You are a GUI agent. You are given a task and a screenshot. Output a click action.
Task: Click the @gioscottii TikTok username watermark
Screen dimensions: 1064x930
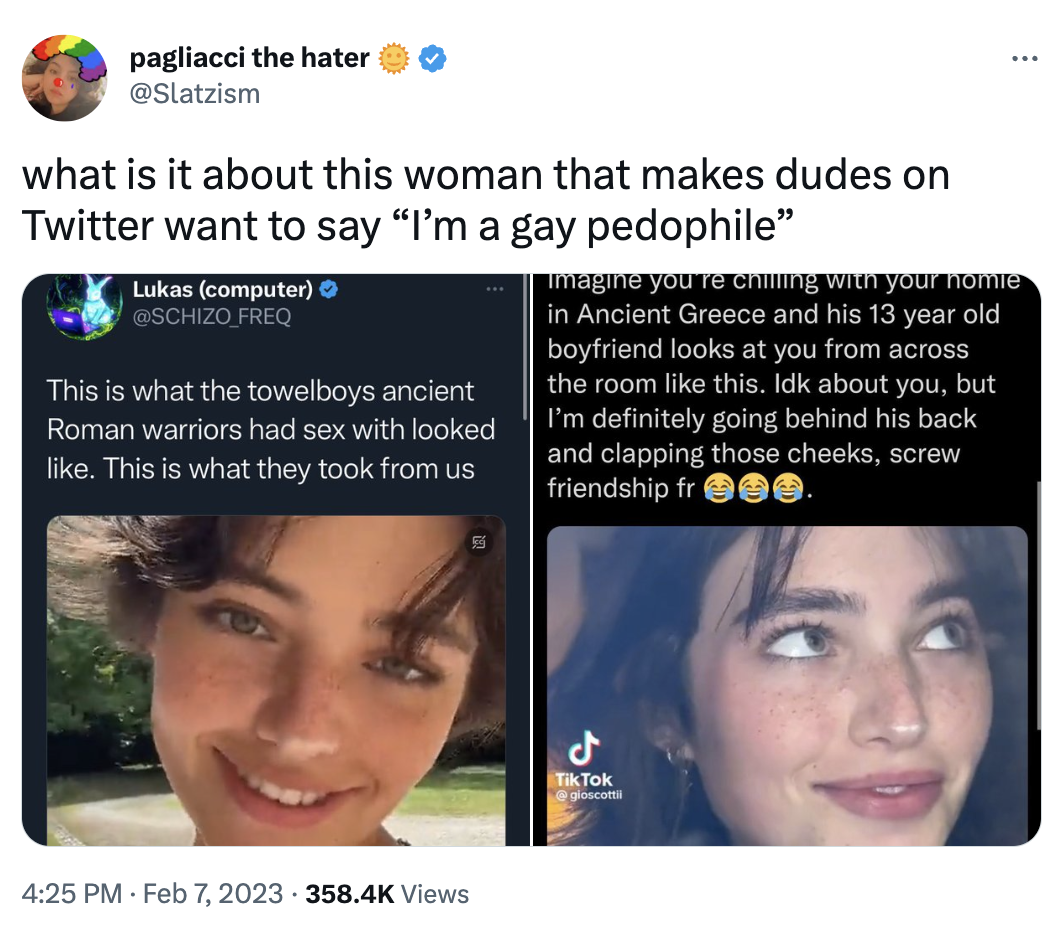pyautogui.click(x=588, y=794)
